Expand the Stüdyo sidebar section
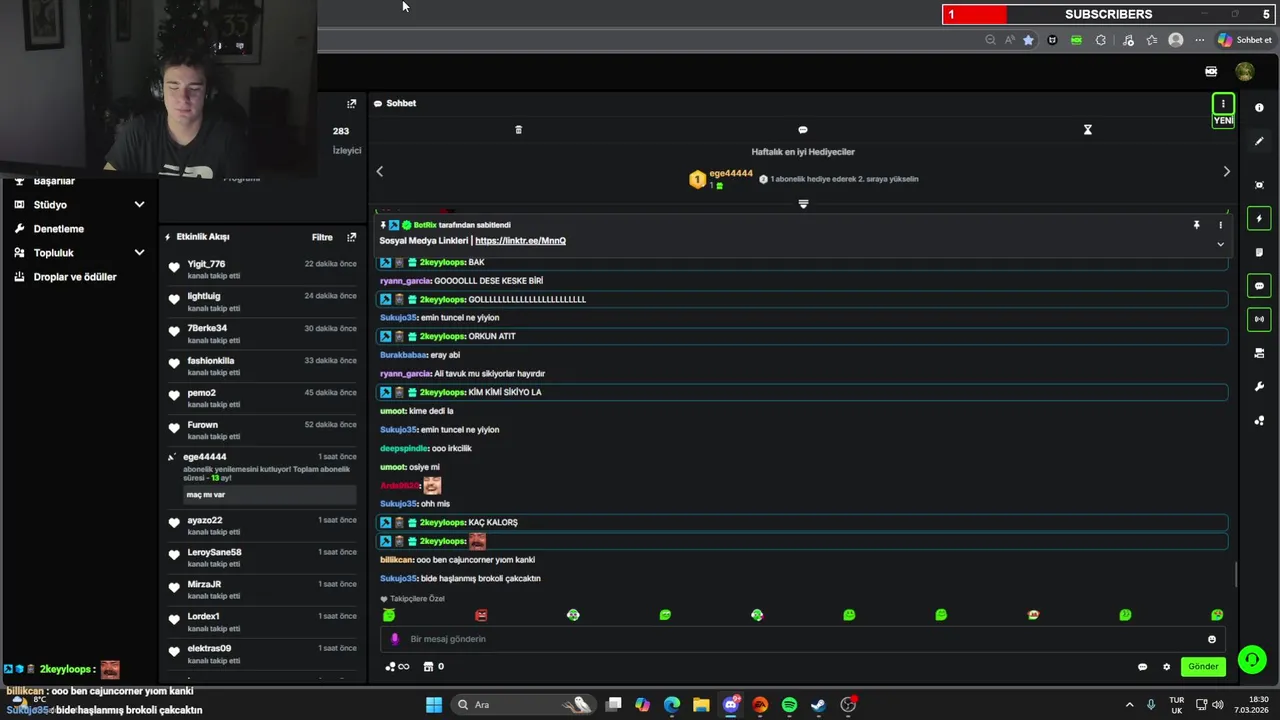Screen dimensions: 1280x720 pos(139,205)
